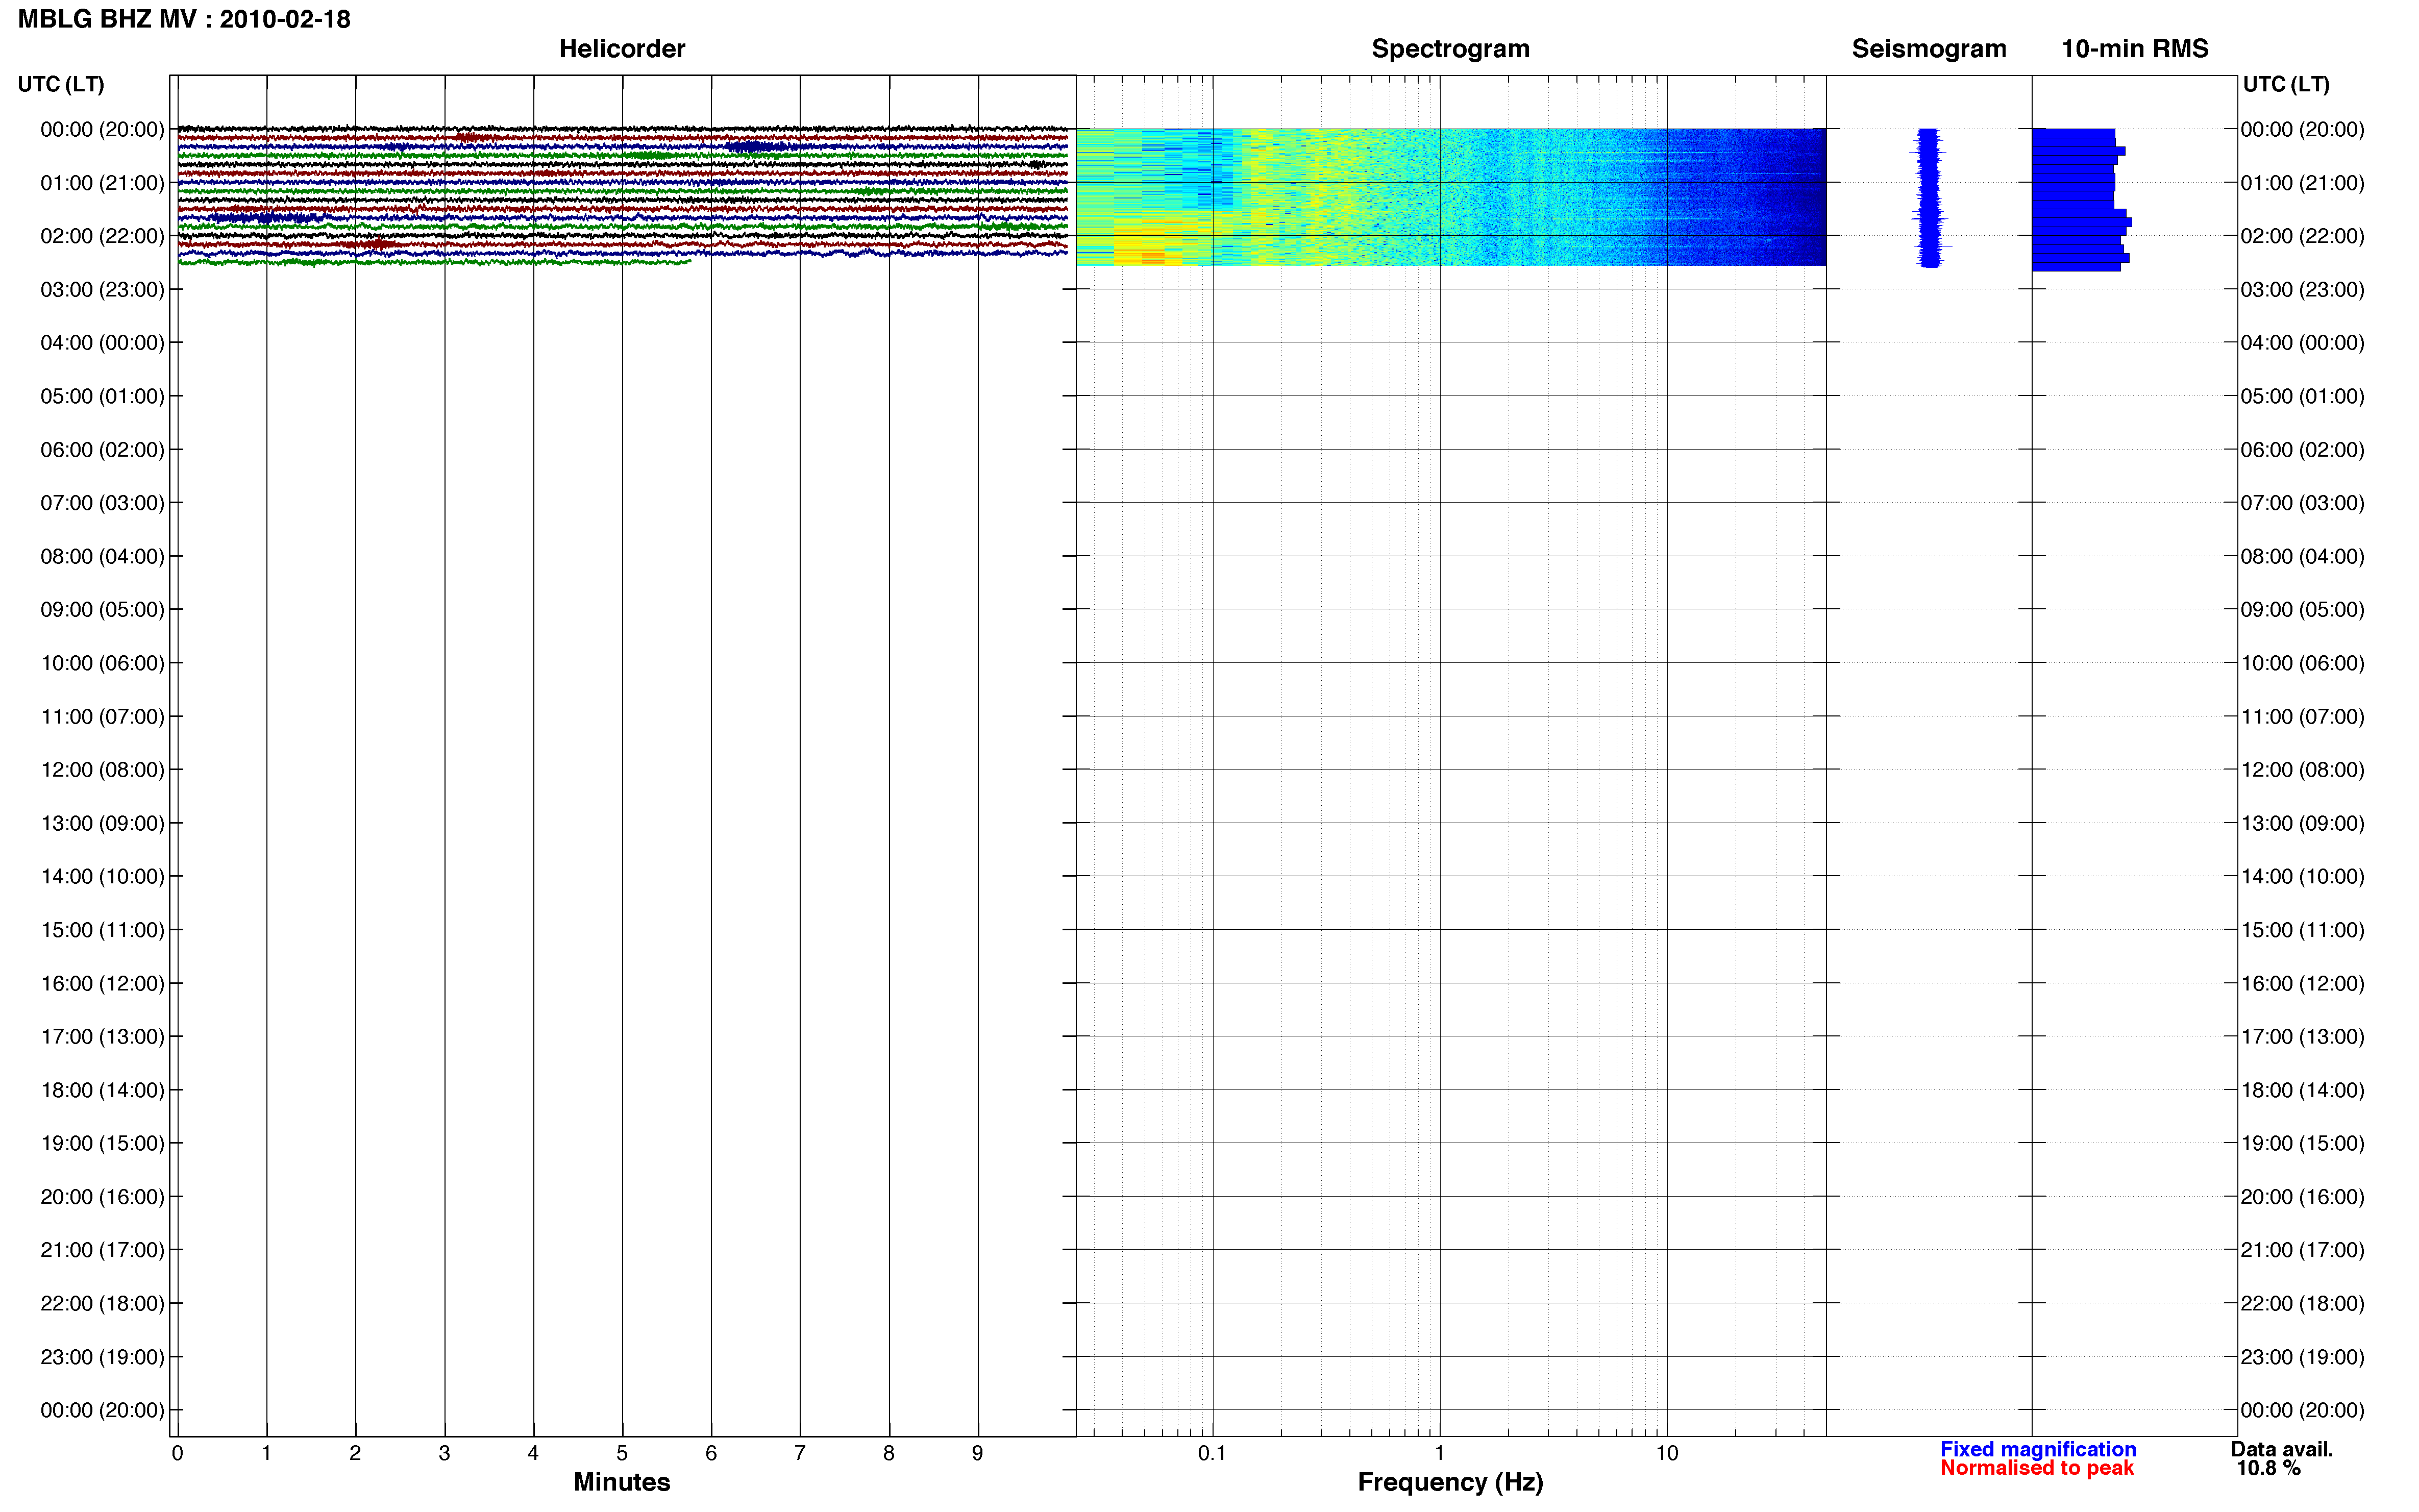
Task: Click 03:00 (23:00) on the Helicorder time axis
Action: coord(102,289)
